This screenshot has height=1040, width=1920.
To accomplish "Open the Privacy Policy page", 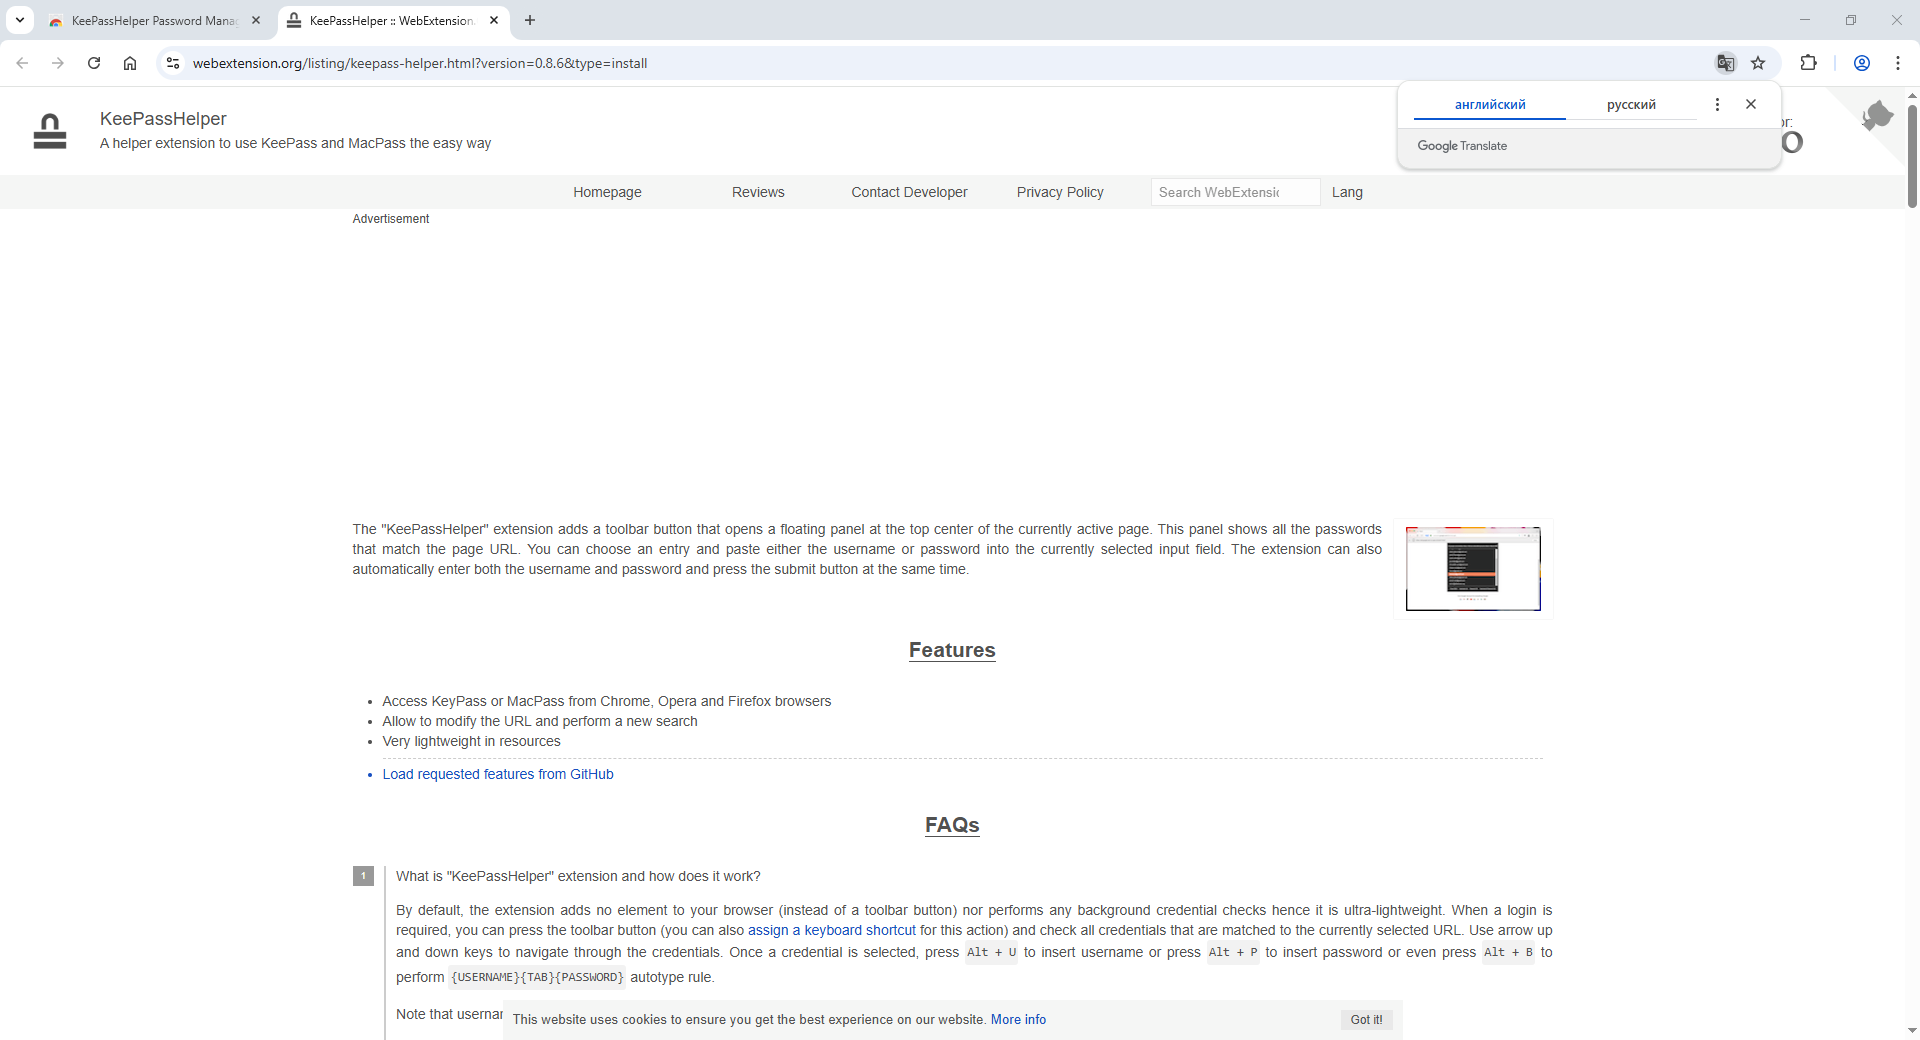I will point(1059,192).
